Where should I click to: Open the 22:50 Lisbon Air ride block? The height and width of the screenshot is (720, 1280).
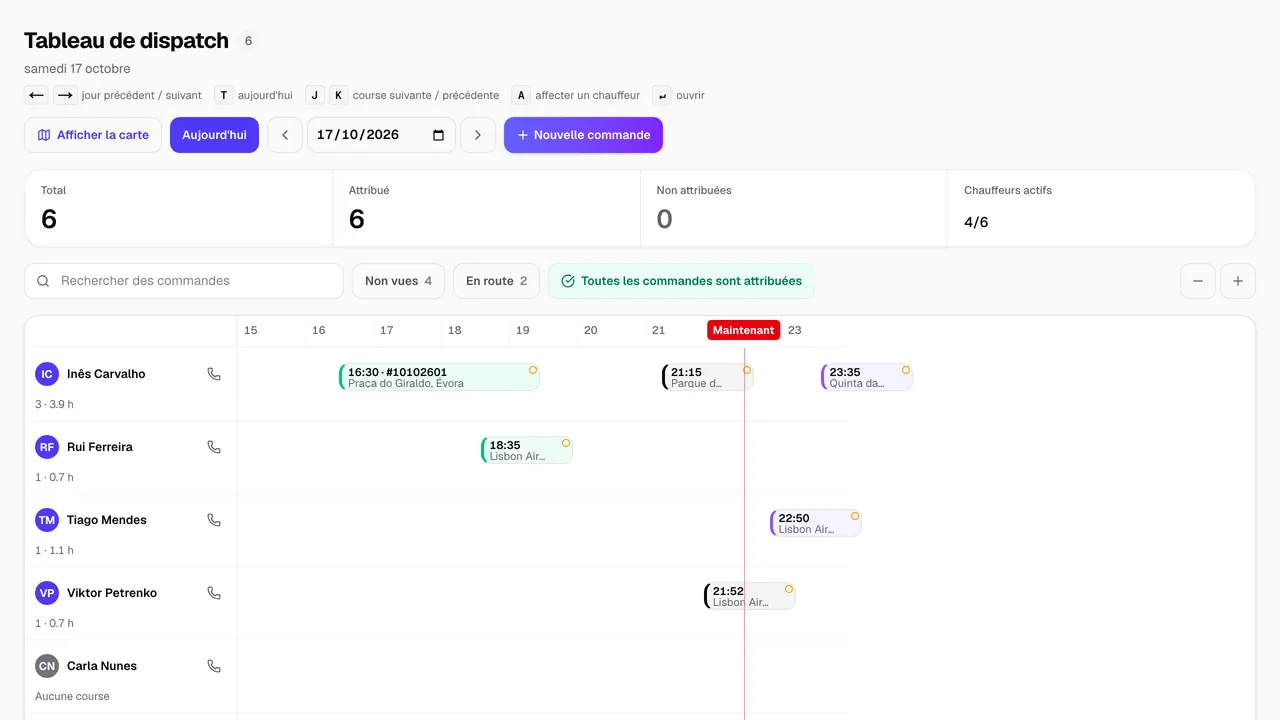[816, 523]
